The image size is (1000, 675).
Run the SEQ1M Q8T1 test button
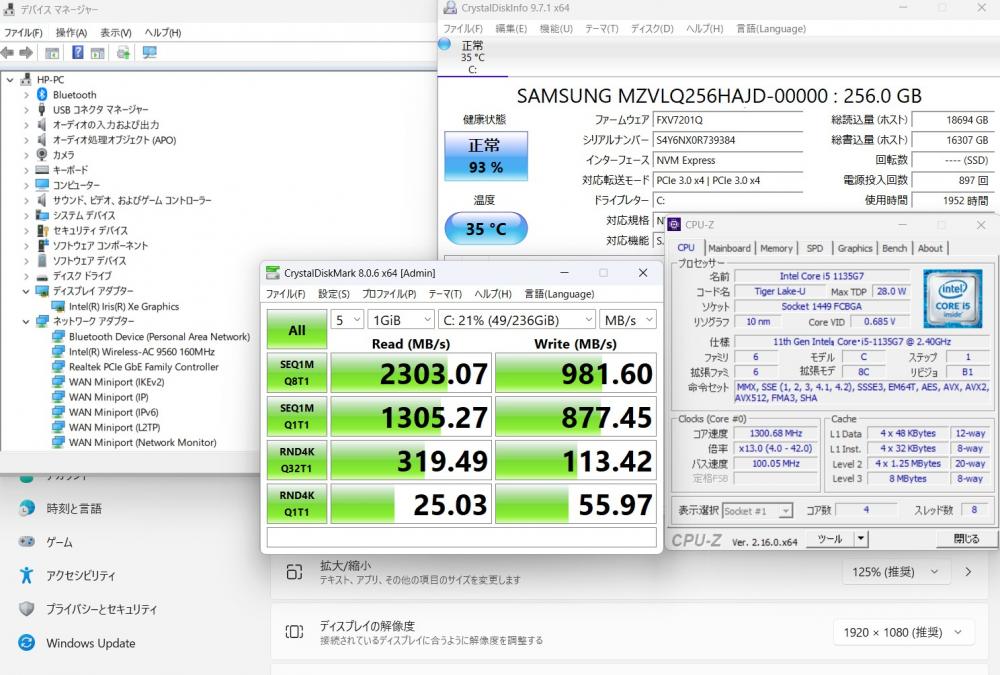(x=297, y=373)
